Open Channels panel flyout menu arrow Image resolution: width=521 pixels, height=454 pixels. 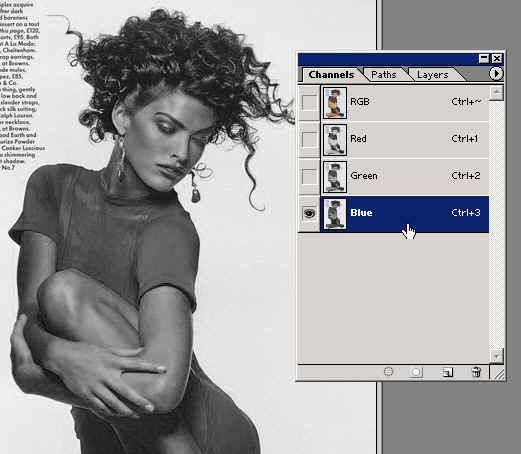point(496,74)
